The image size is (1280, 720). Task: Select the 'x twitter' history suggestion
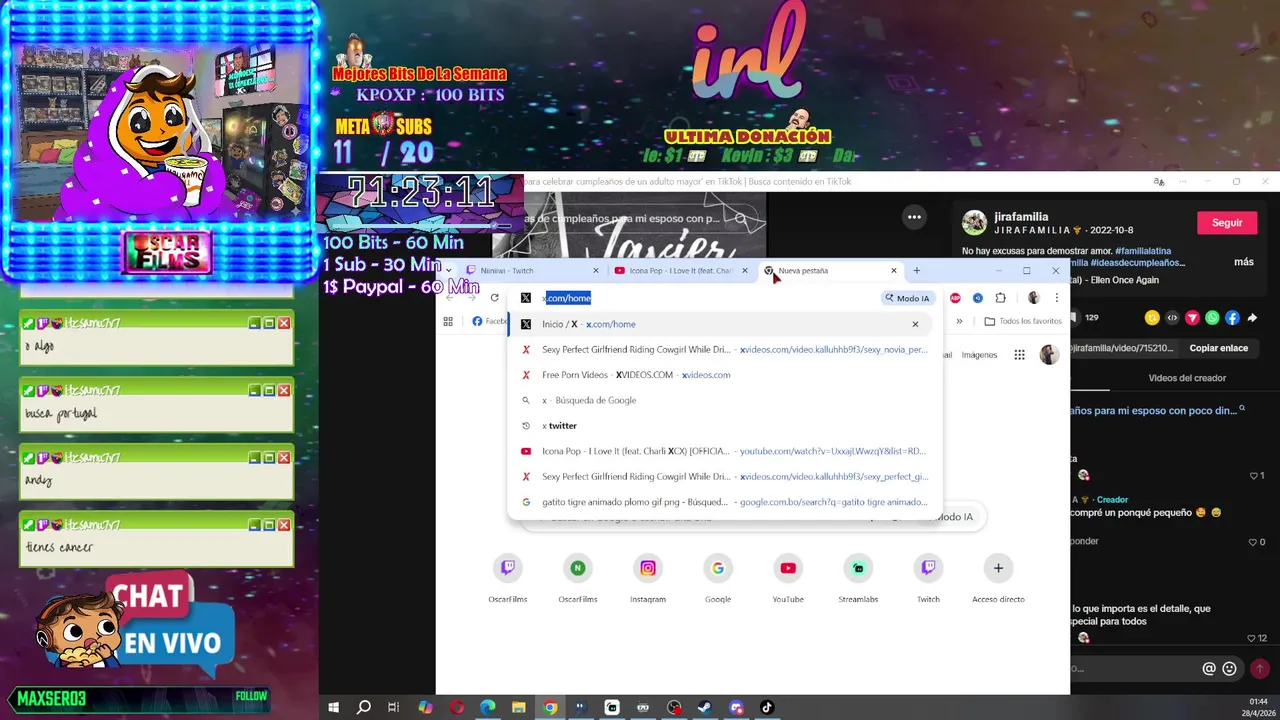tap(720, 425)
